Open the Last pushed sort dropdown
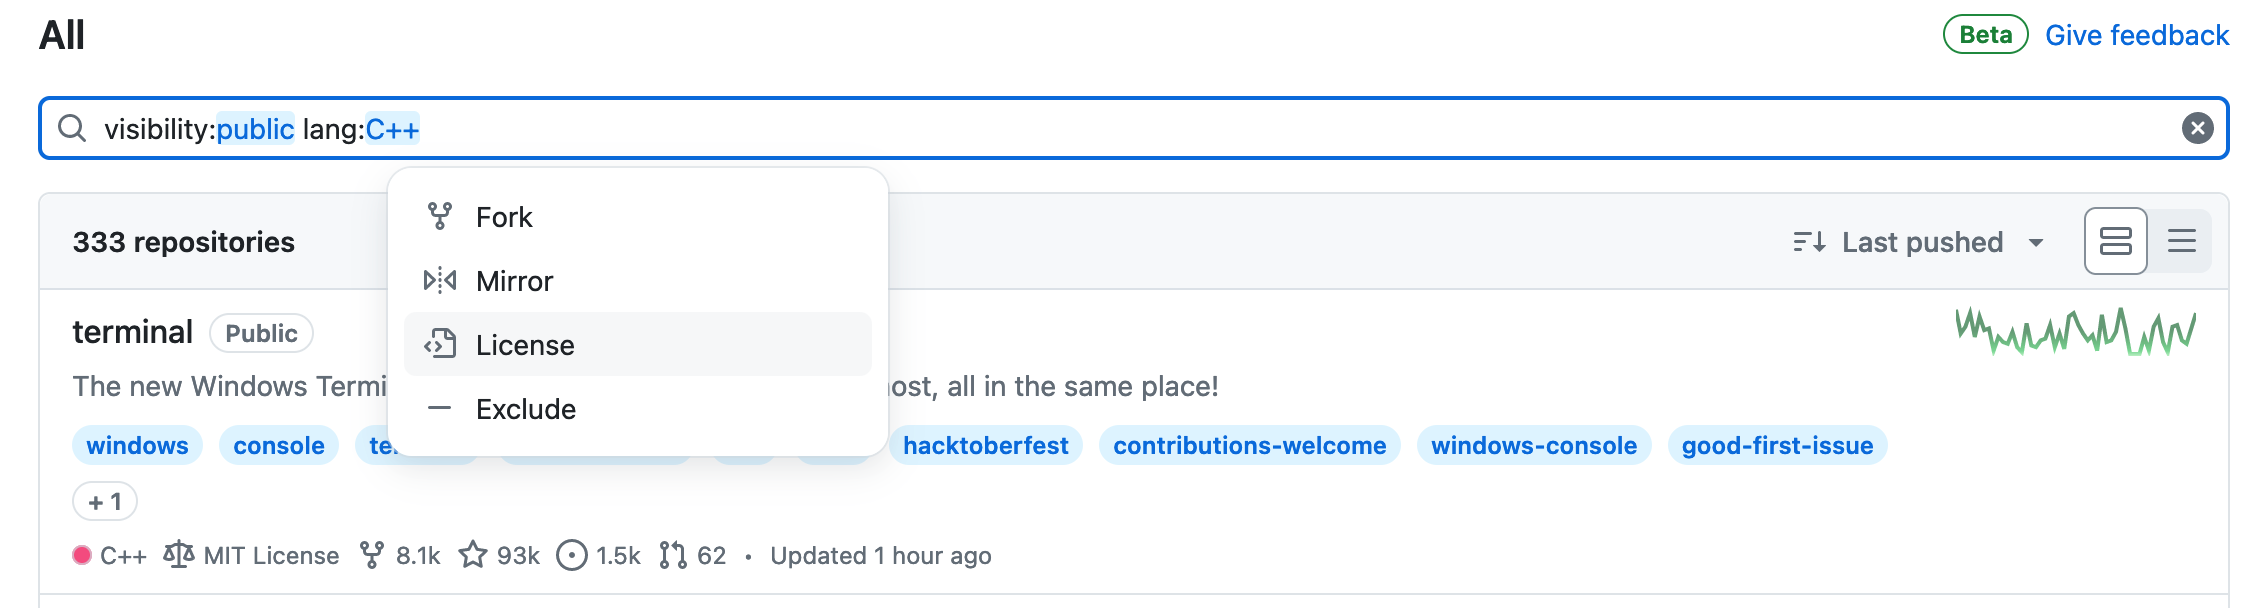This screenshot has width=2252, height=608. tap(1920, 242)
